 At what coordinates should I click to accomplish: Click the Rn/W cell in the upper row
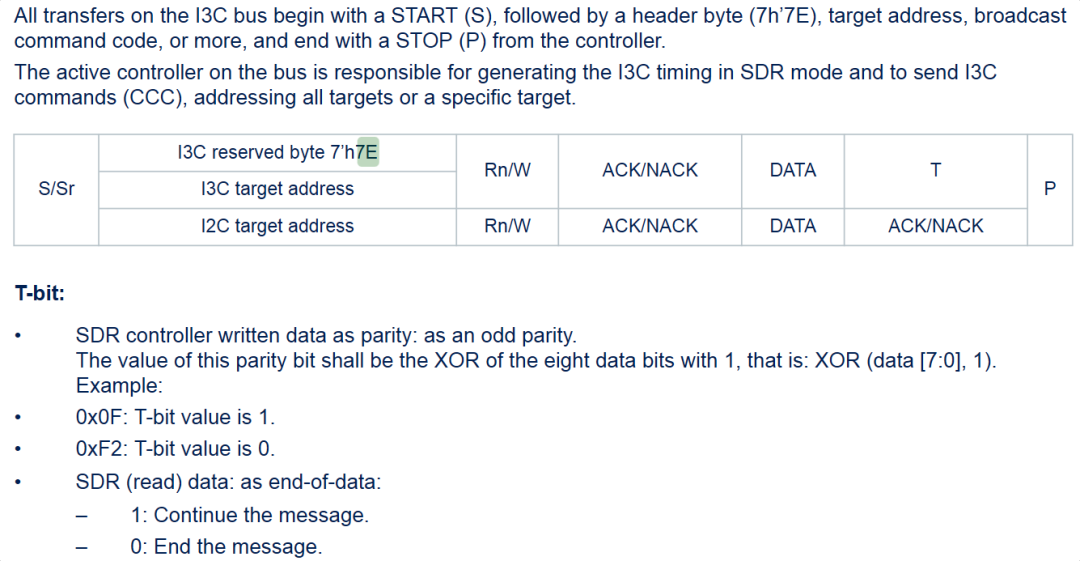tap(507, 170)
